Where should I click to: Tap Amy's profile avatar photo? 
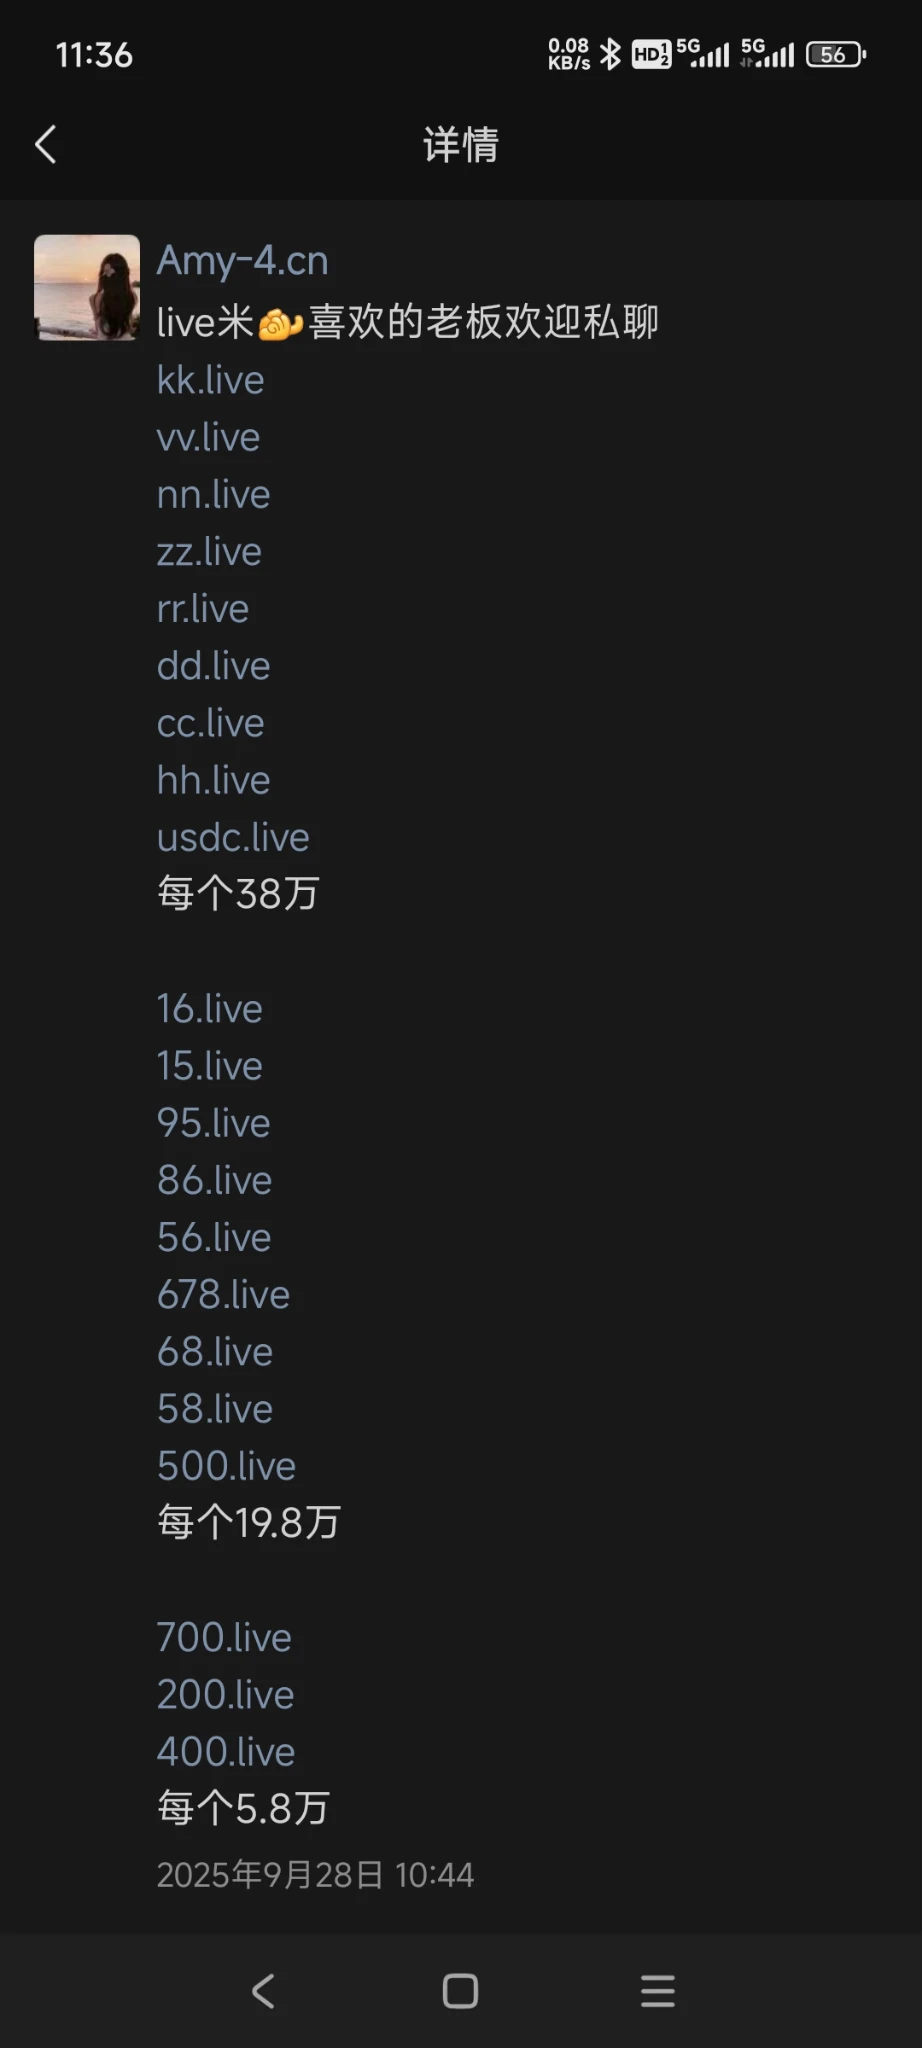[x=87, y=288]
